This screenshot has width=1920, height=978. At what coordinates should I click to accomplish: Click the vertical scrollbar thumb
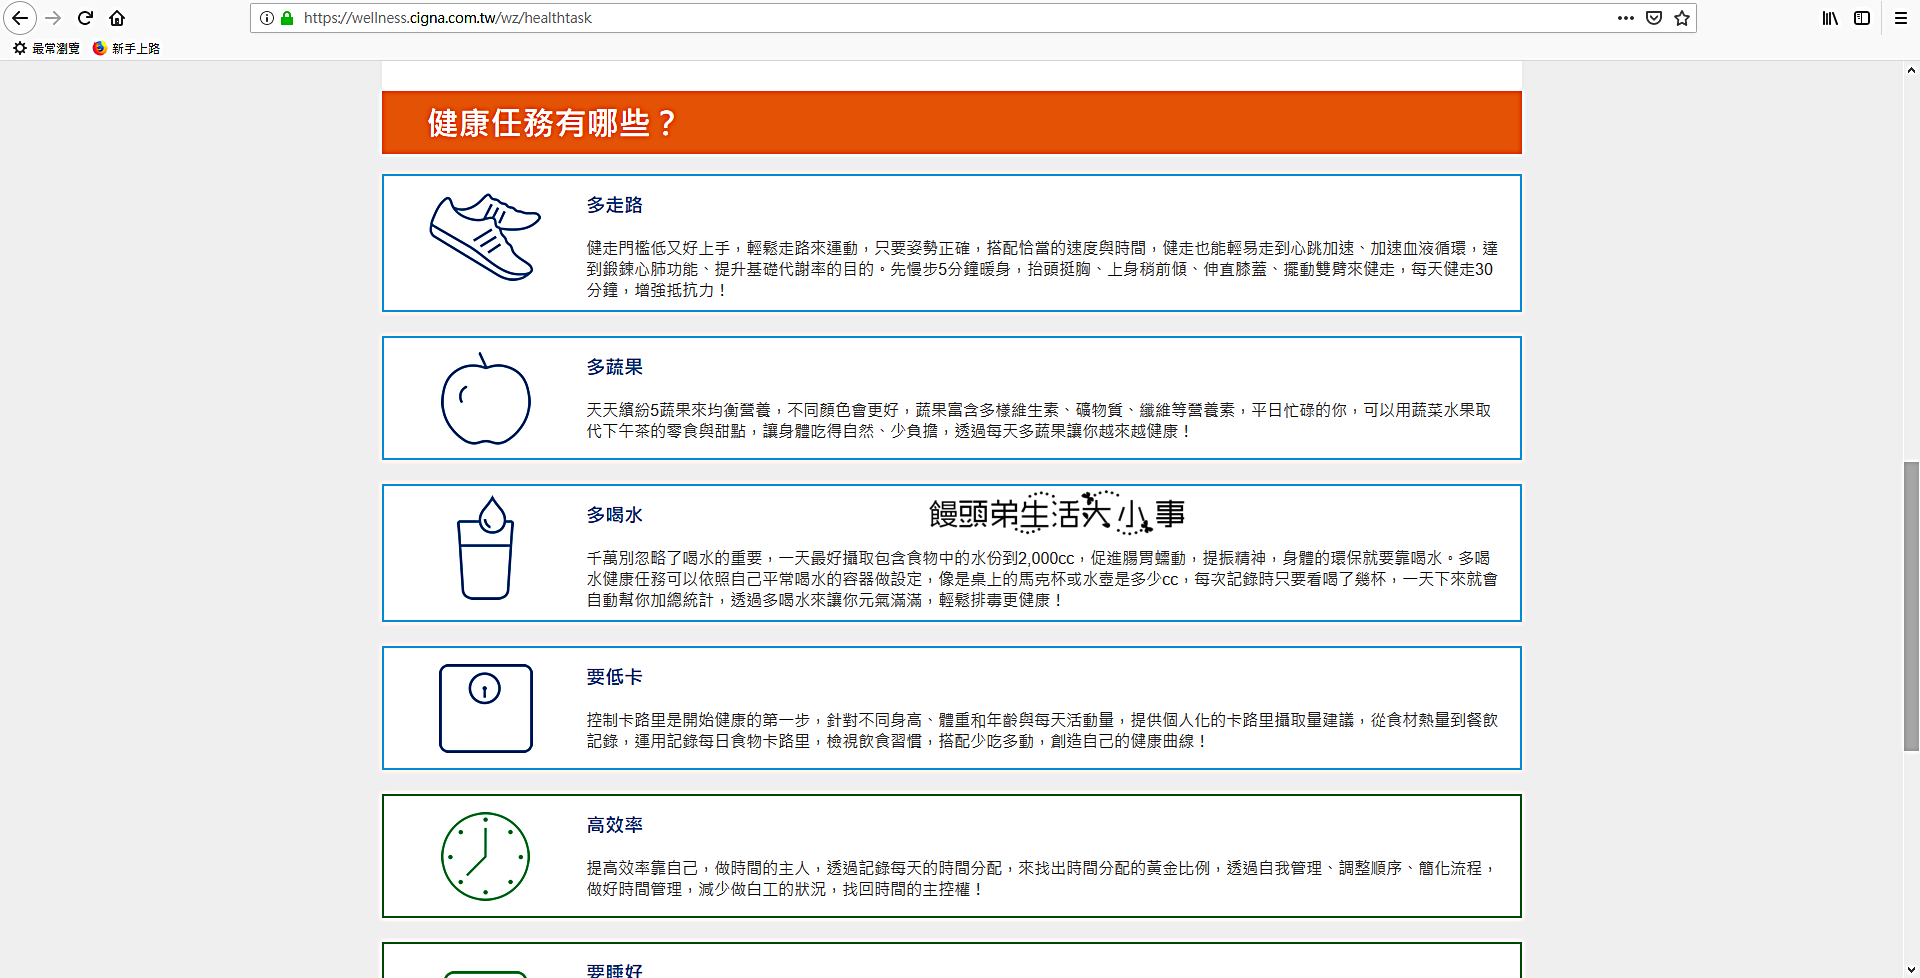tap(1911, 606)
